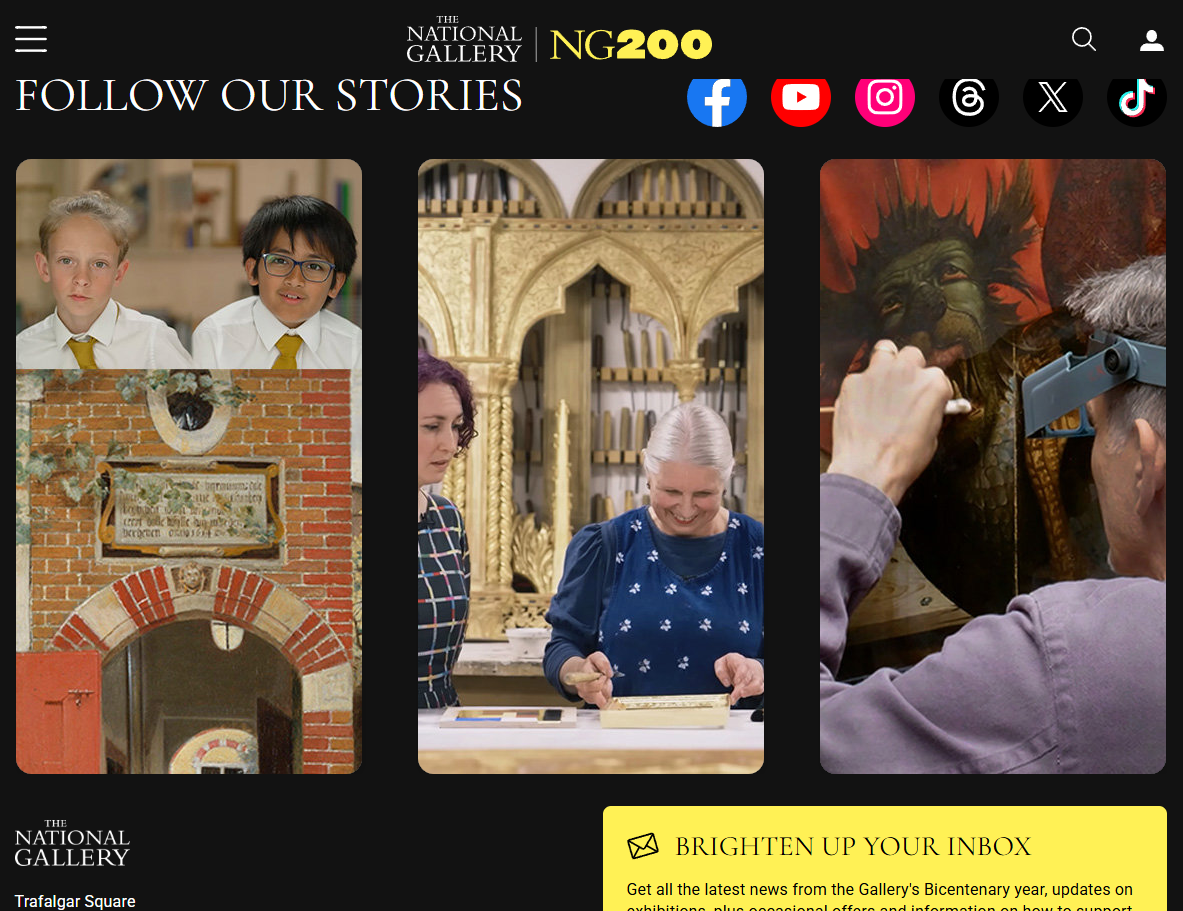Viewport: 1183px width, 911px height.
Task: Open the TikTok profile icon
Action: tap(1136, 98)
